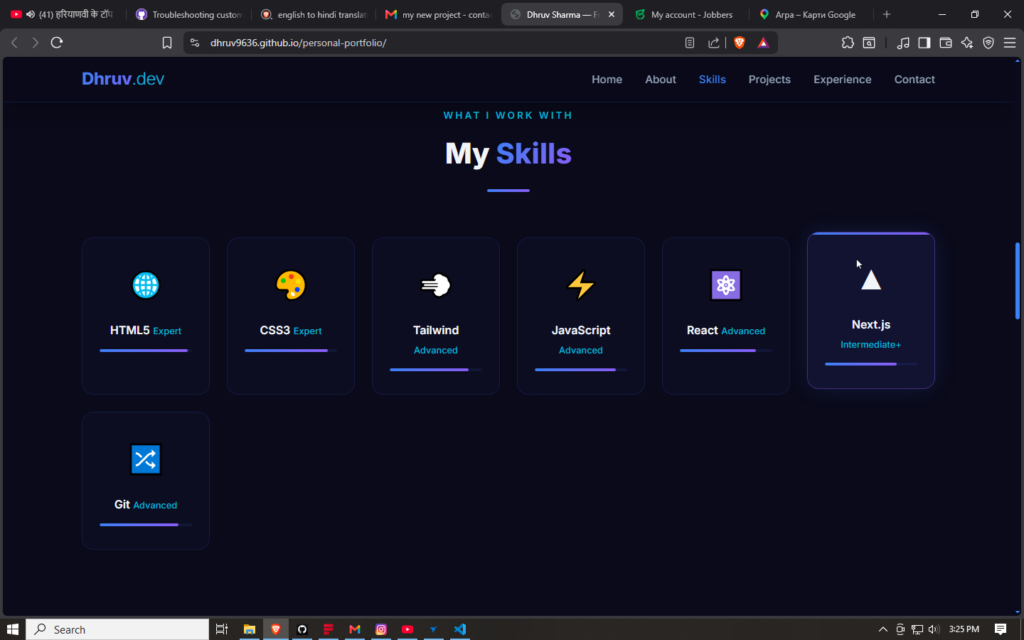The image size is (1024, 640).
Task: Click the Tailwind wind icon
Action: point(436,285)
